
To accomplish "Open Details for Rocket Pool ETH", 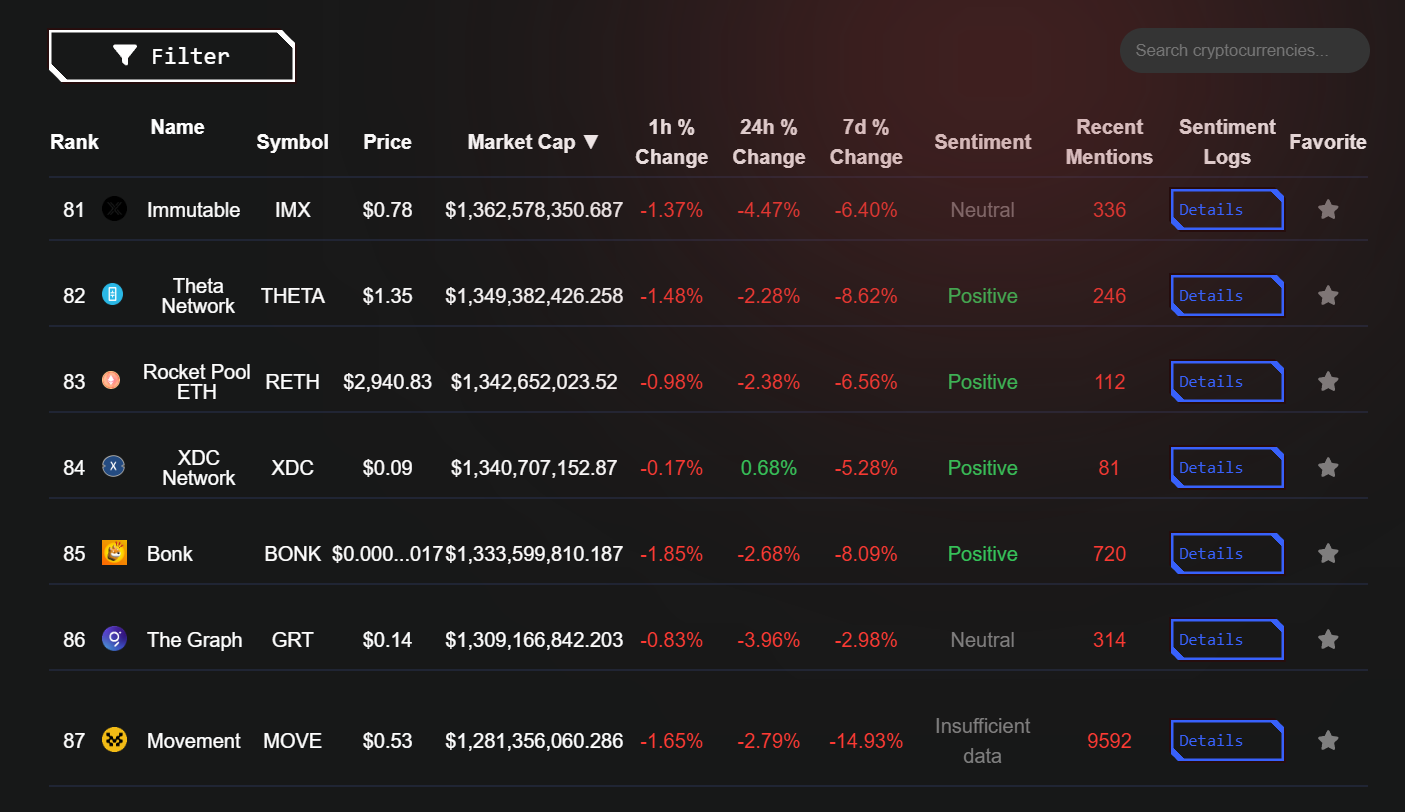I will tap(1226, 381).
